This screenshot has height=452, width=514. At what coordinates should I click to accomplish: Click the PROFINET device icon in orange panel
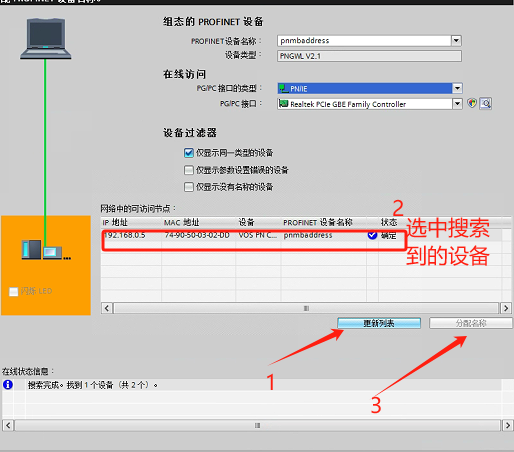coord(46,250)
